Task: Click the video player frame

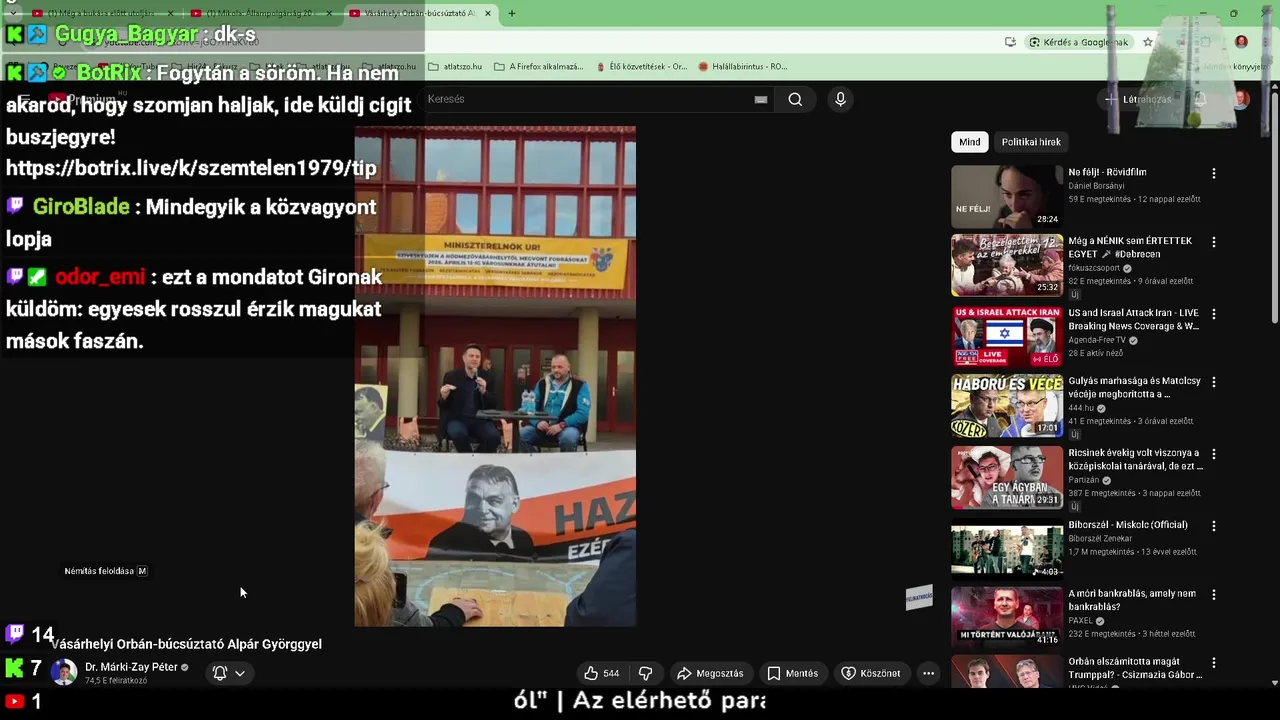Action: tap(495, 376)
